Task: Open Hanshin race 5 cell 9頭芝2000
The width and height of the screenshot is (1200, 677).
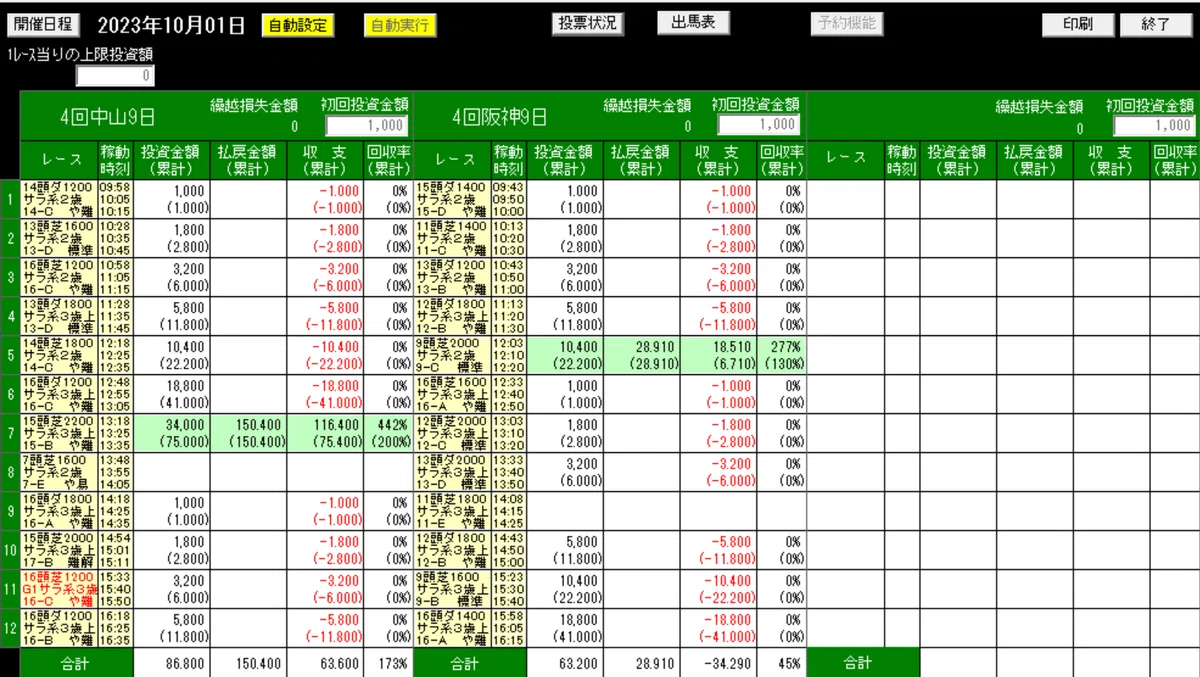Action: click(x=451, y=355)
